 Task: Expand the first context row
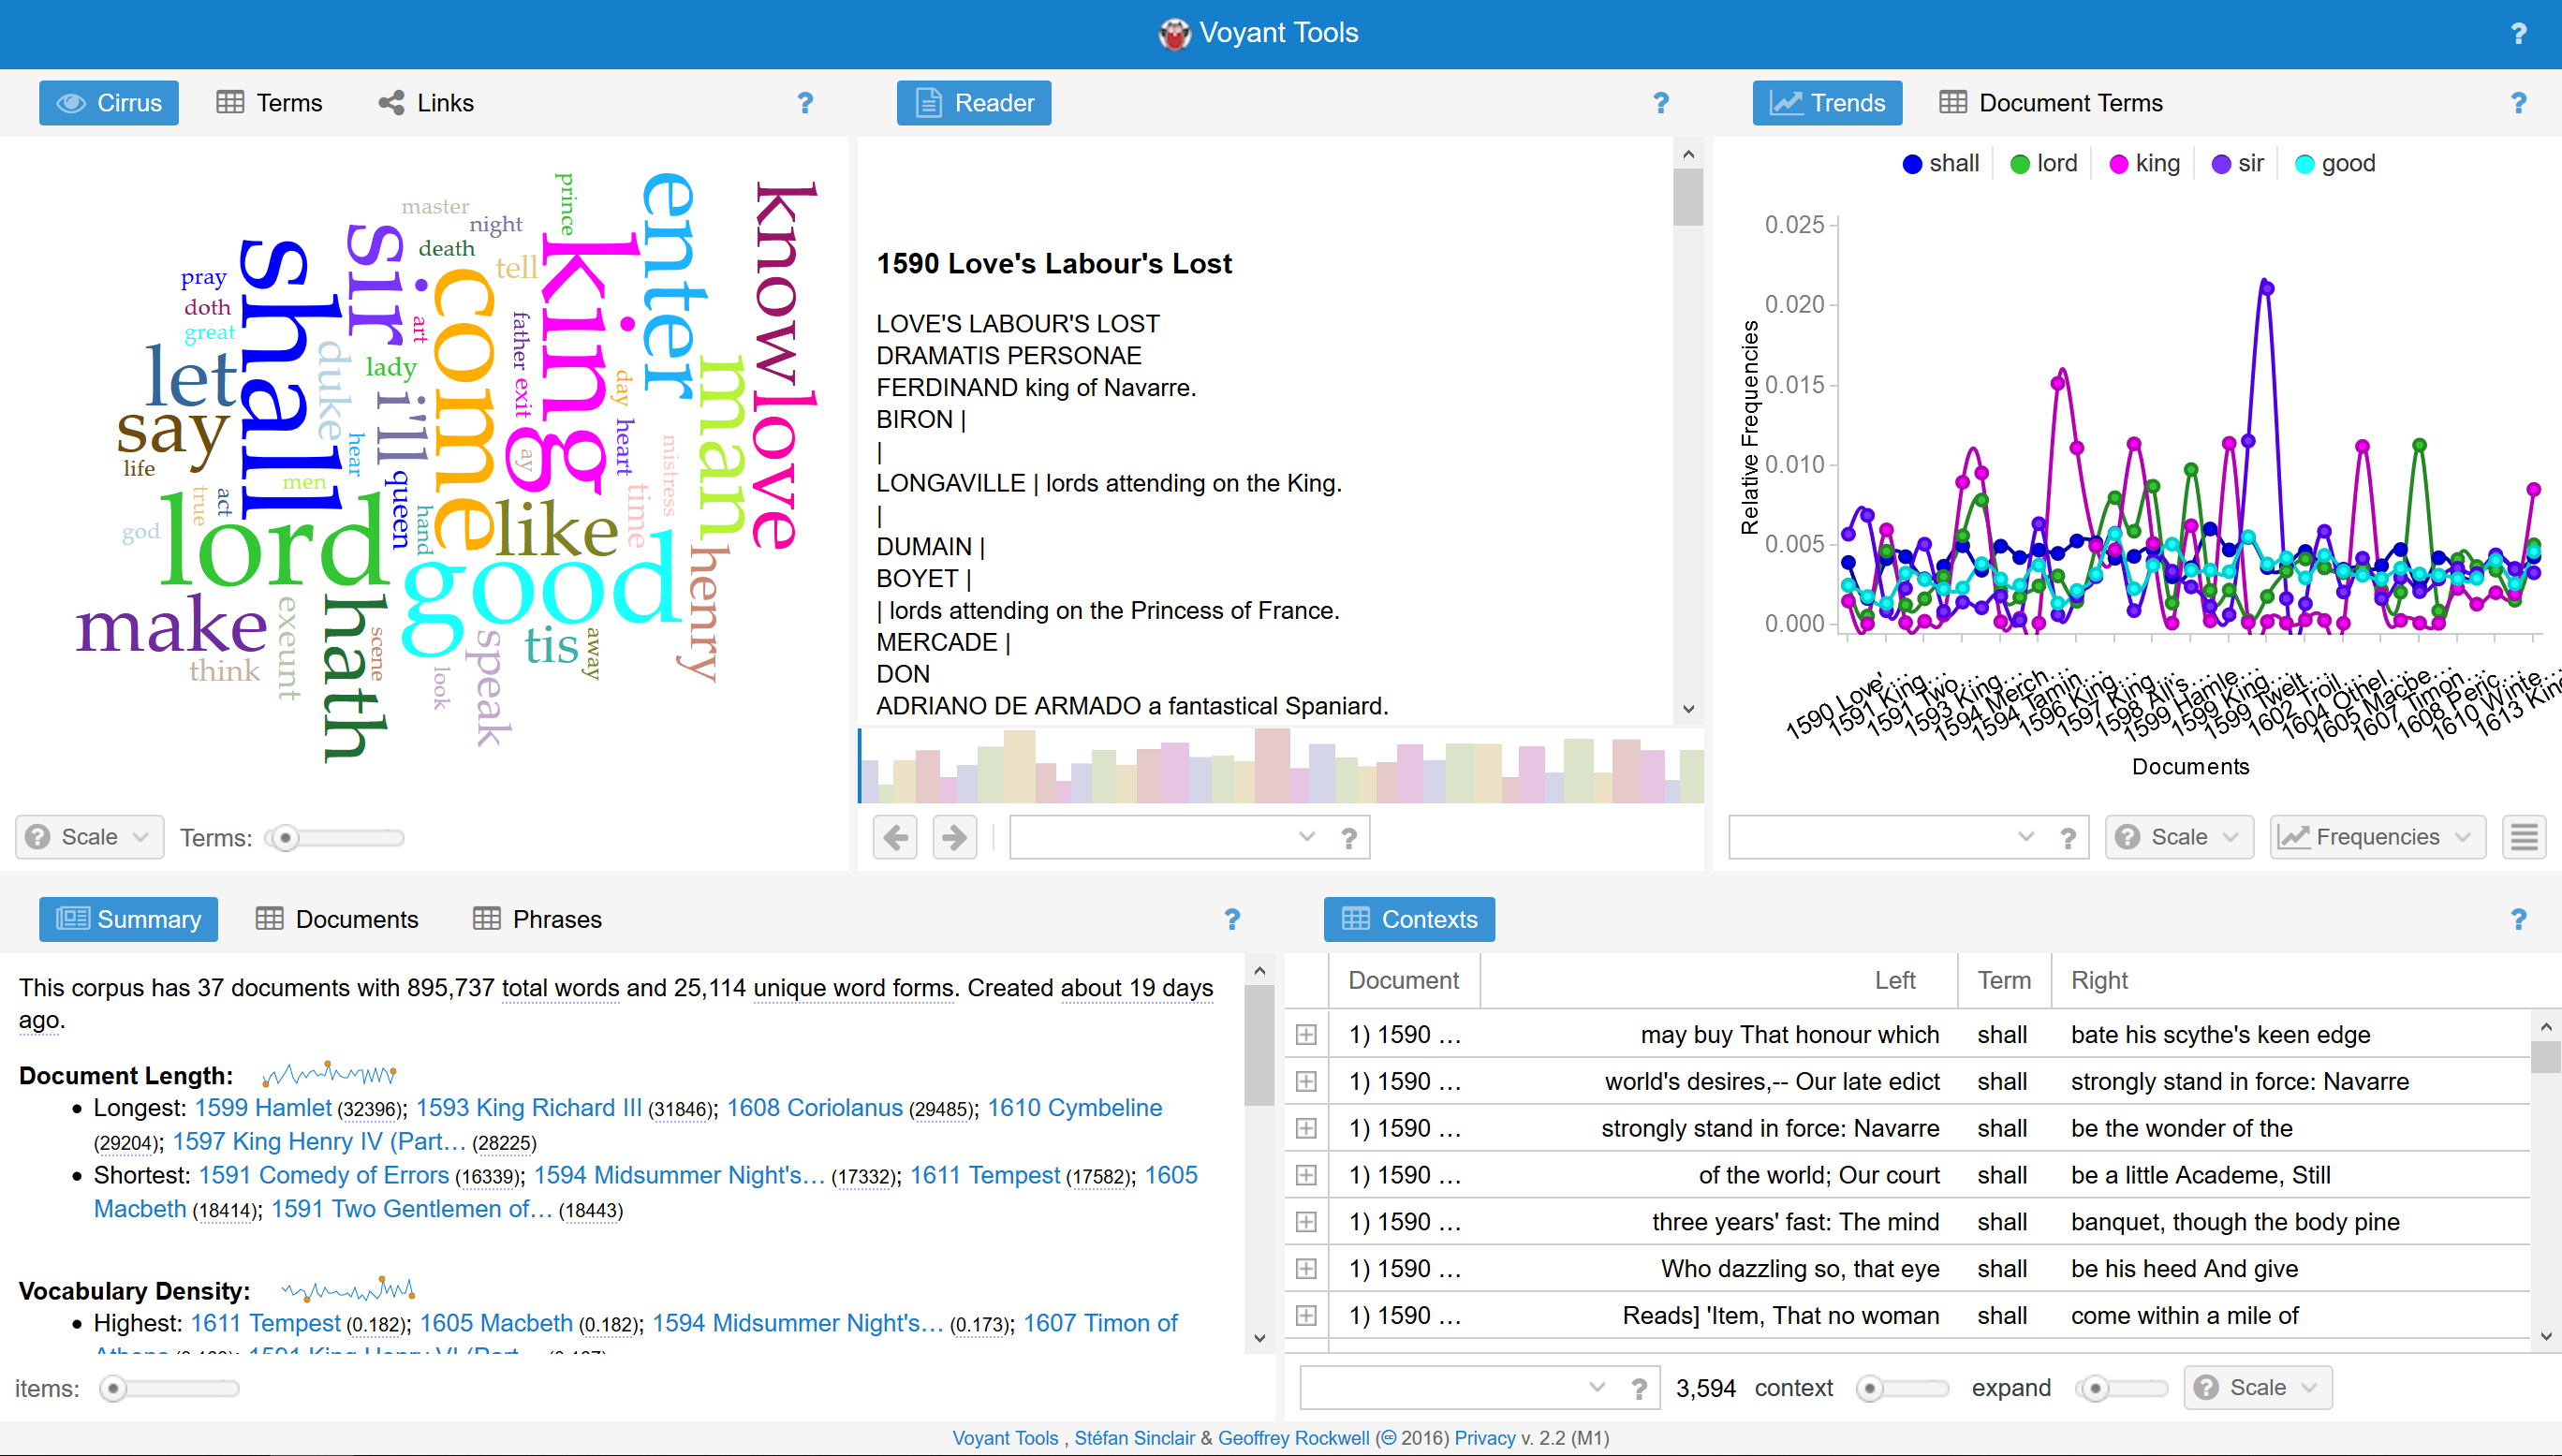coord(1306,1034)
